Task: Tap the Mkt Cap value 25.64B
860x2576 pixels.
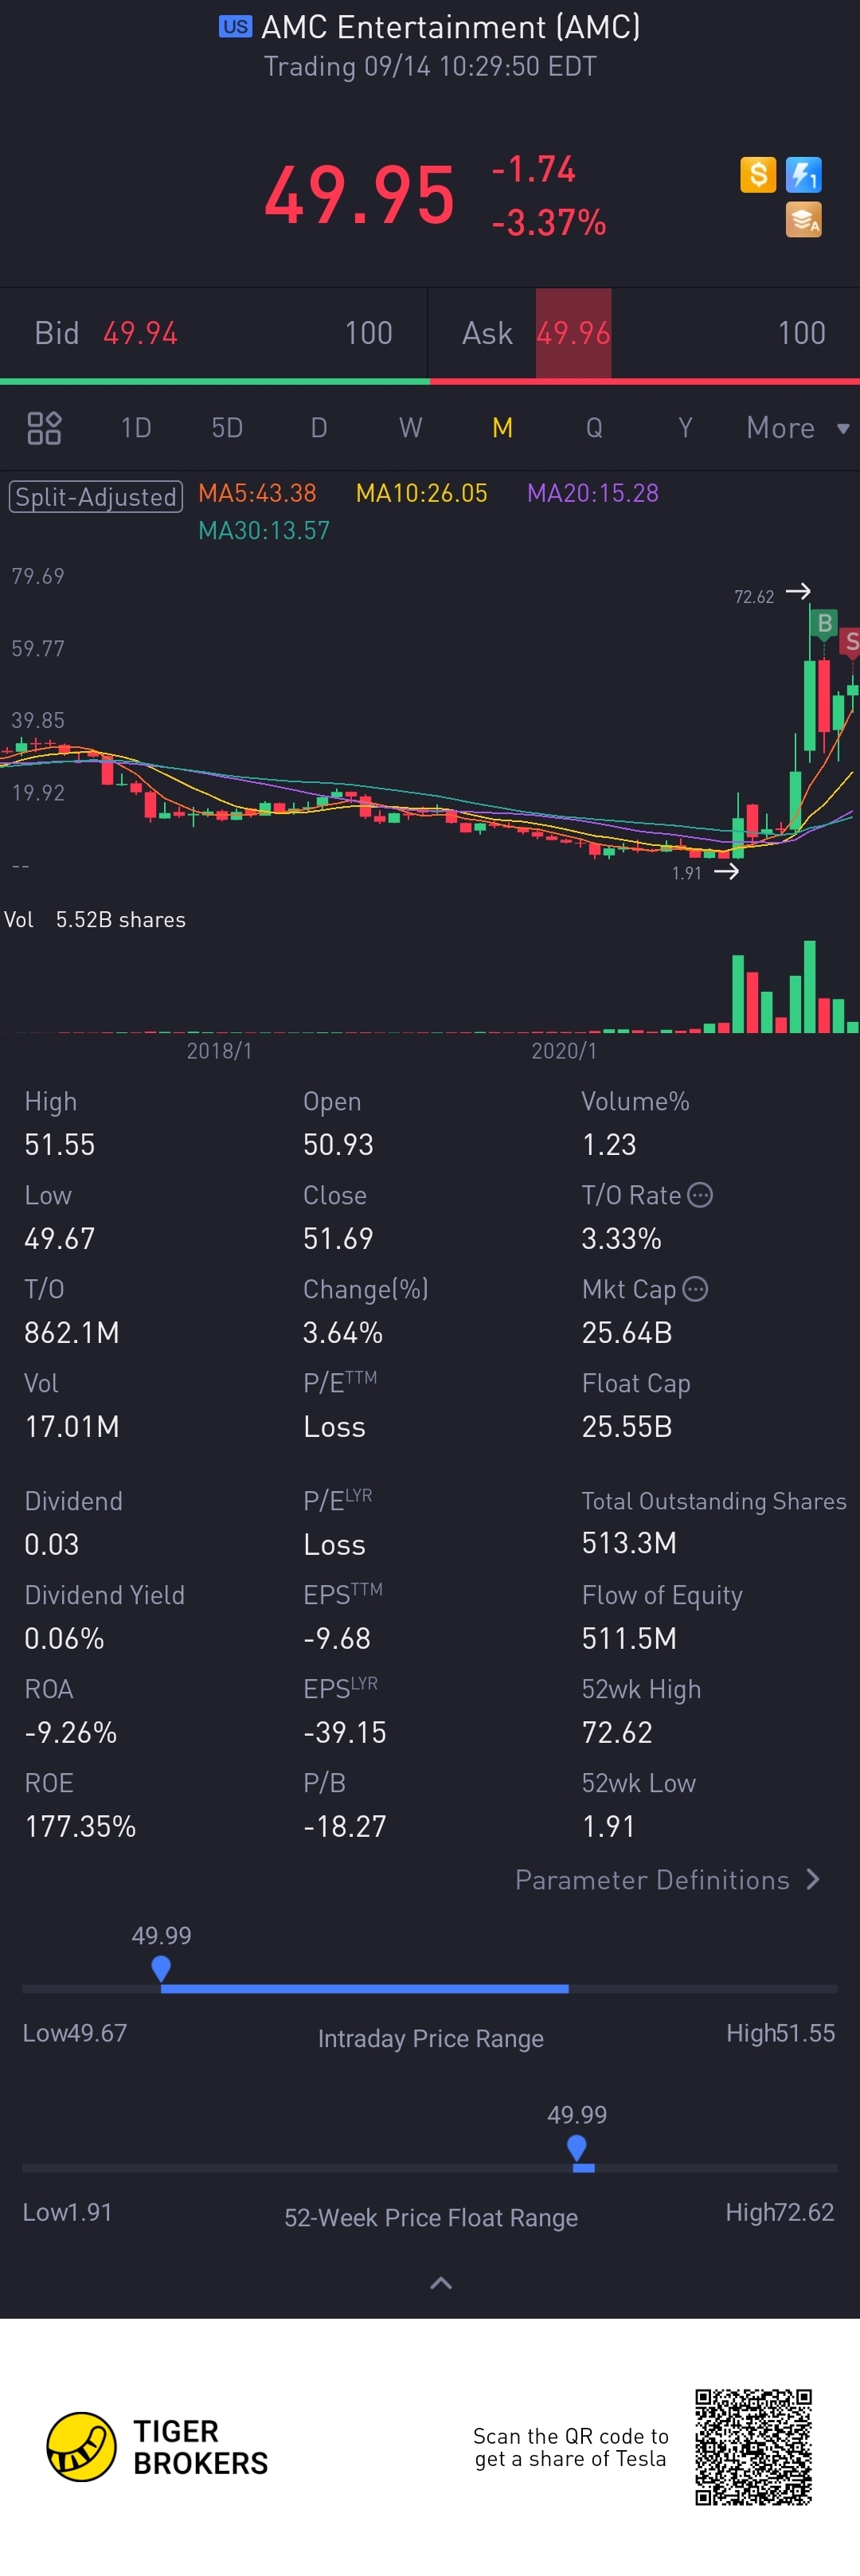Action: (627, 1333)
